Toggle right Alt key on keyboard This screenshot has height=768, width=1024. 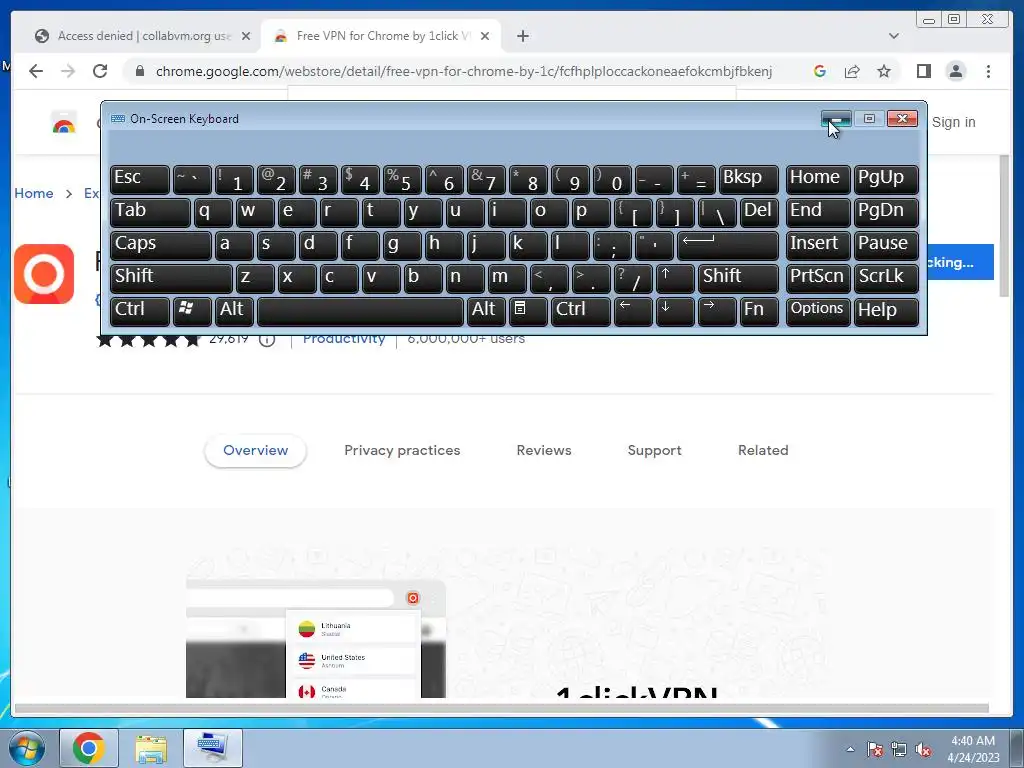(485, 311)
